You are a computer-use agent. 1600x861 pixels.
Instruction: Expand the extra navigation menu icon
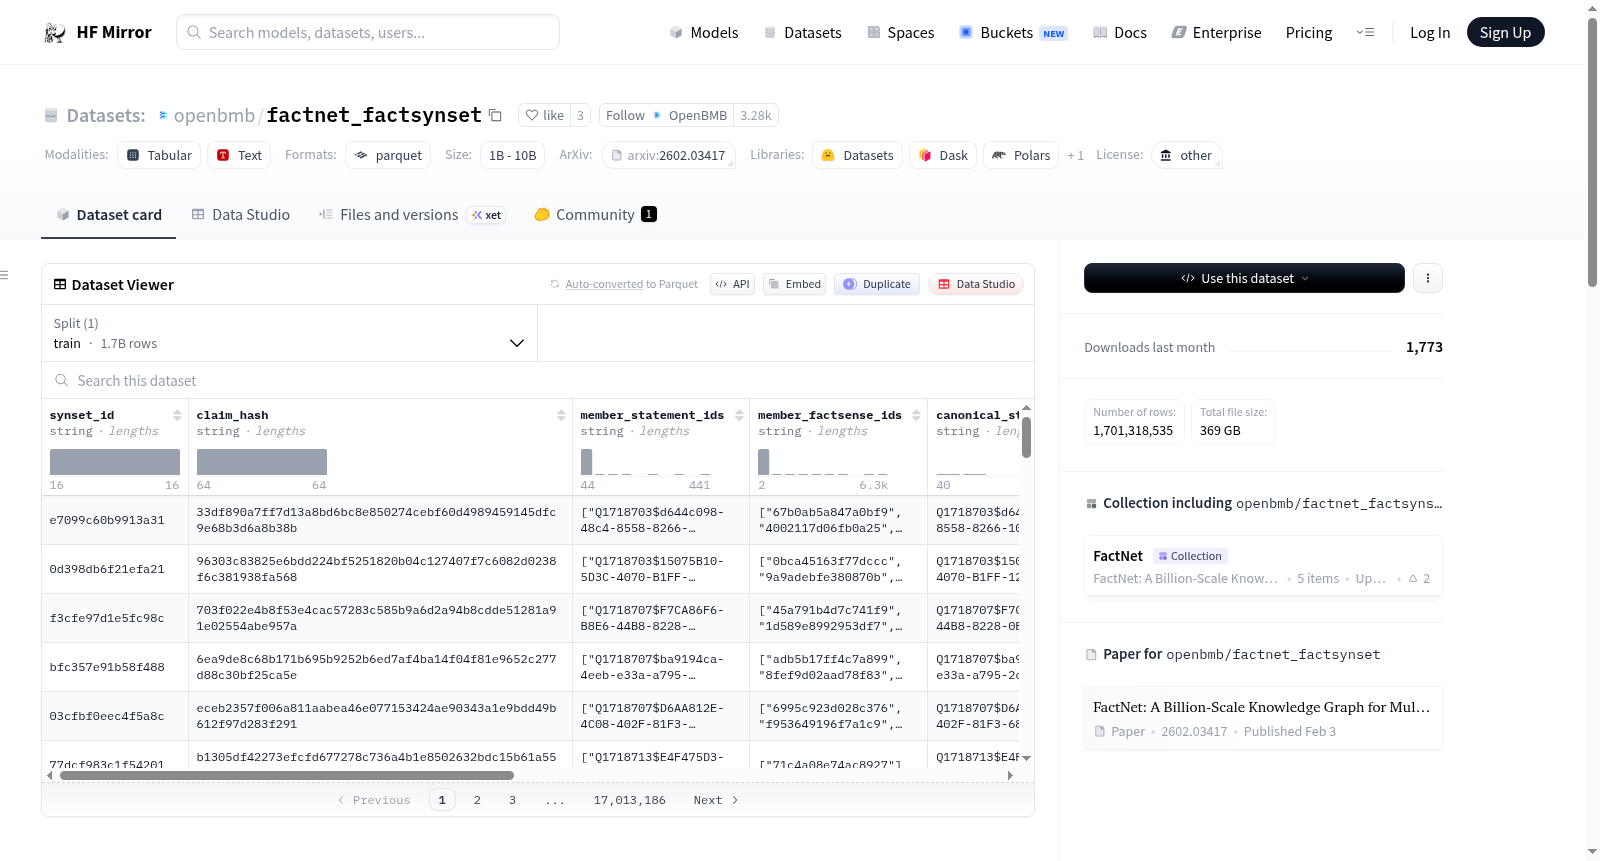(x=1365, y=33)
